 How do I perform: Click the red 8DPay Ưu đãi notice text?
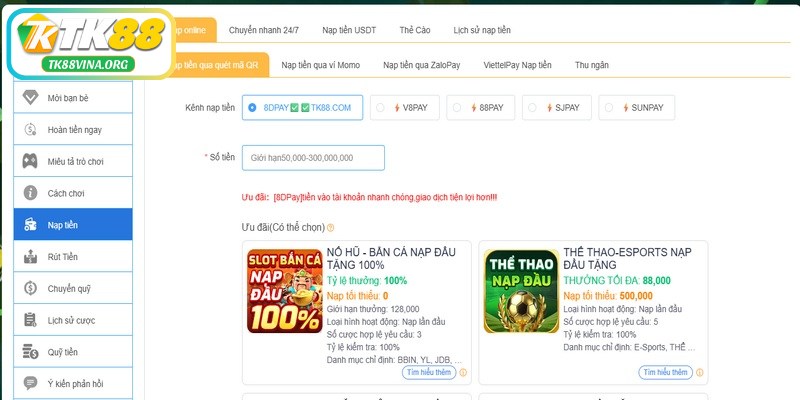click(369, 197)
